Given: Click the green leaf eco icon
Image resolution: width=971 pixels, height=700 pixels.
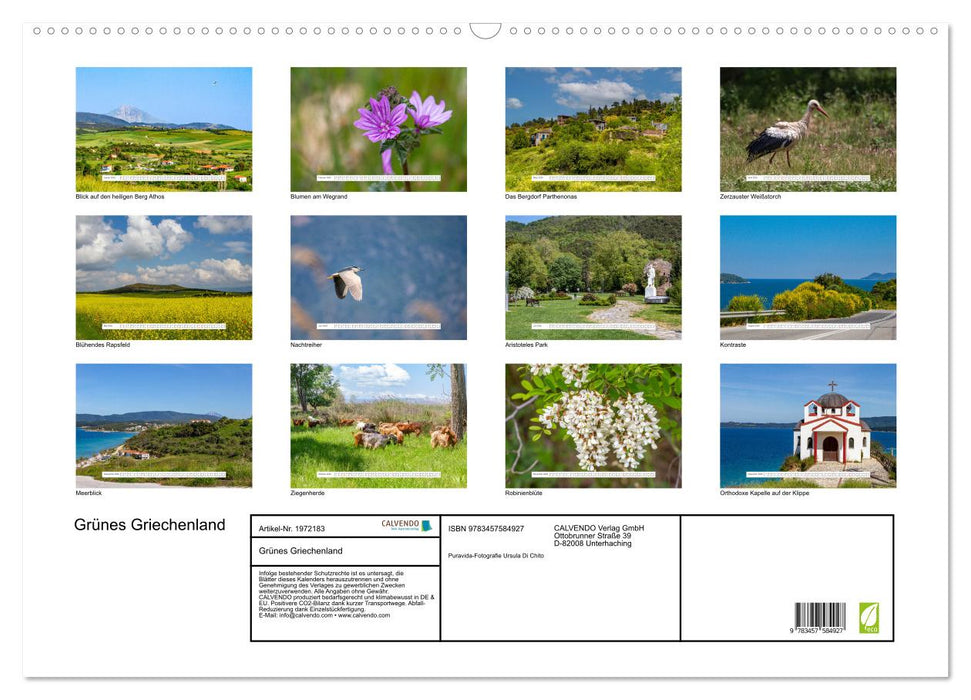Looking at the screenshot, I should click(x=869, y=617).
